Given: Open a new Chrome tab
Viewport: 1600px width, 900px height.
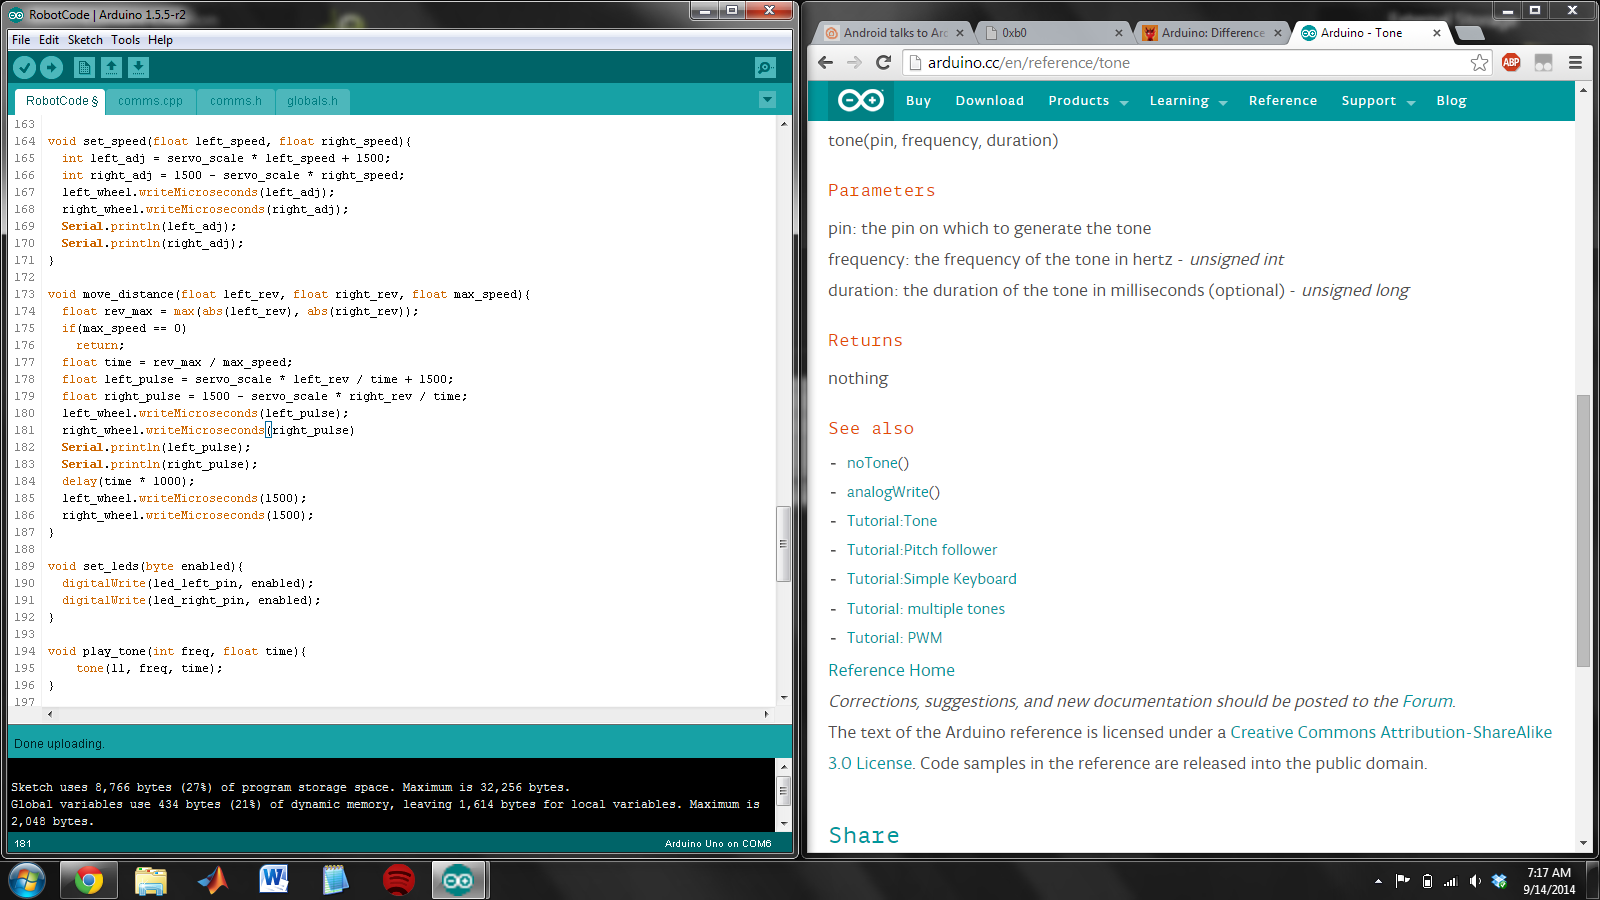Looking at the screenshot, I should click(1469, 33).
